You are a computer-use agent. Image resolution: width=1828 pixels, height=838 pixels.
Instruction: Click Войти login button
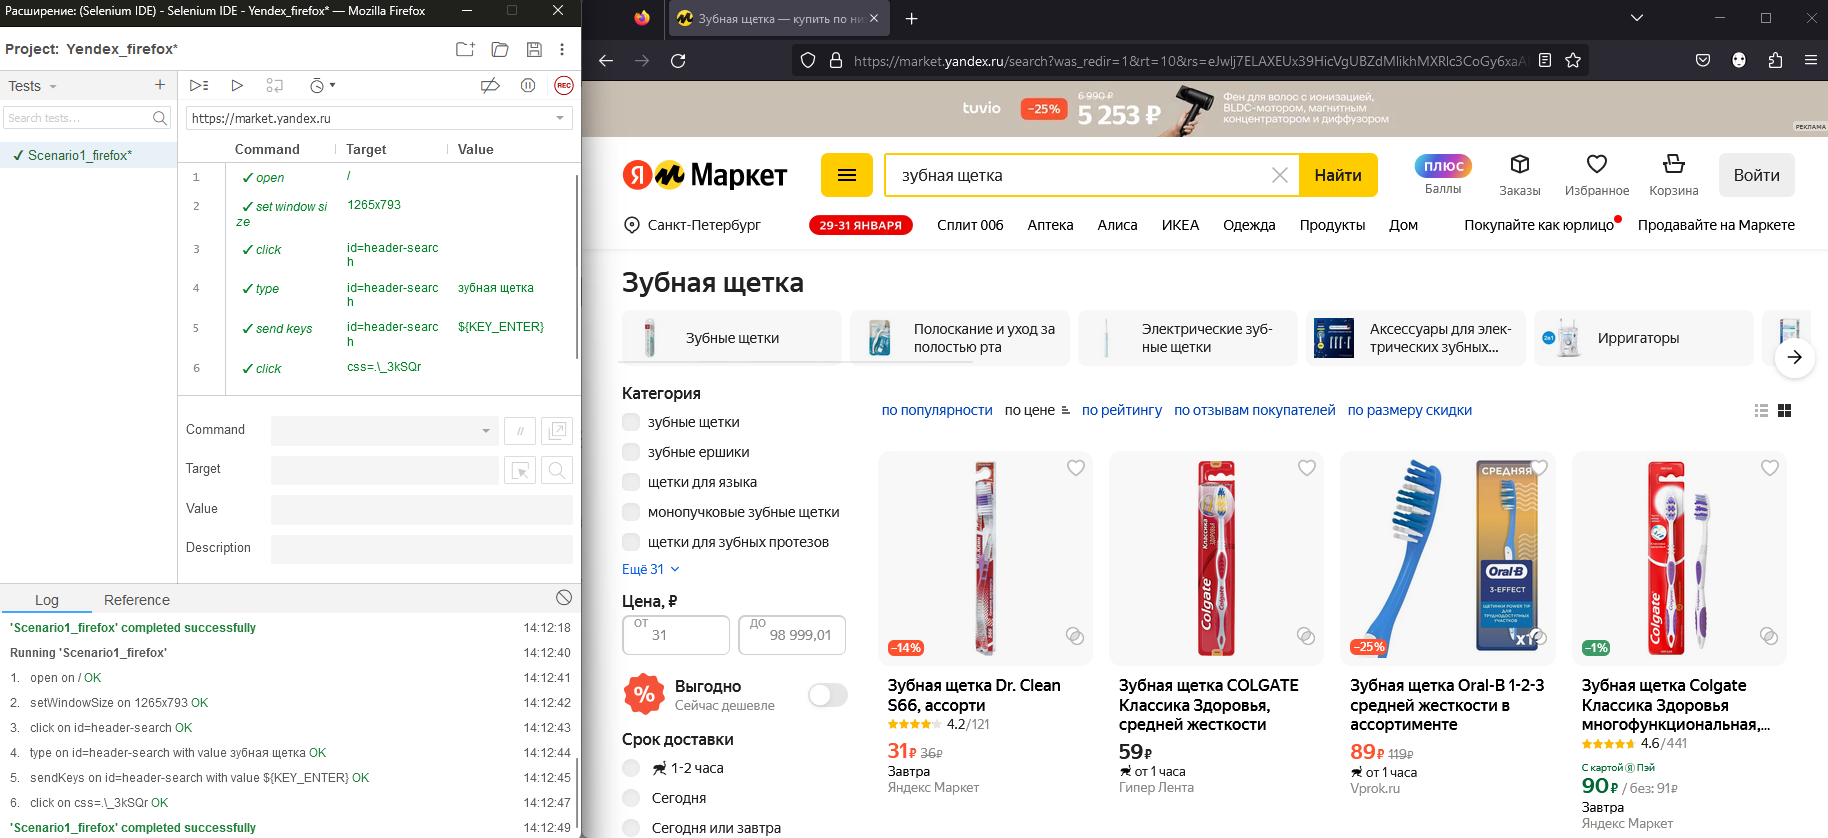(1756, 175)
